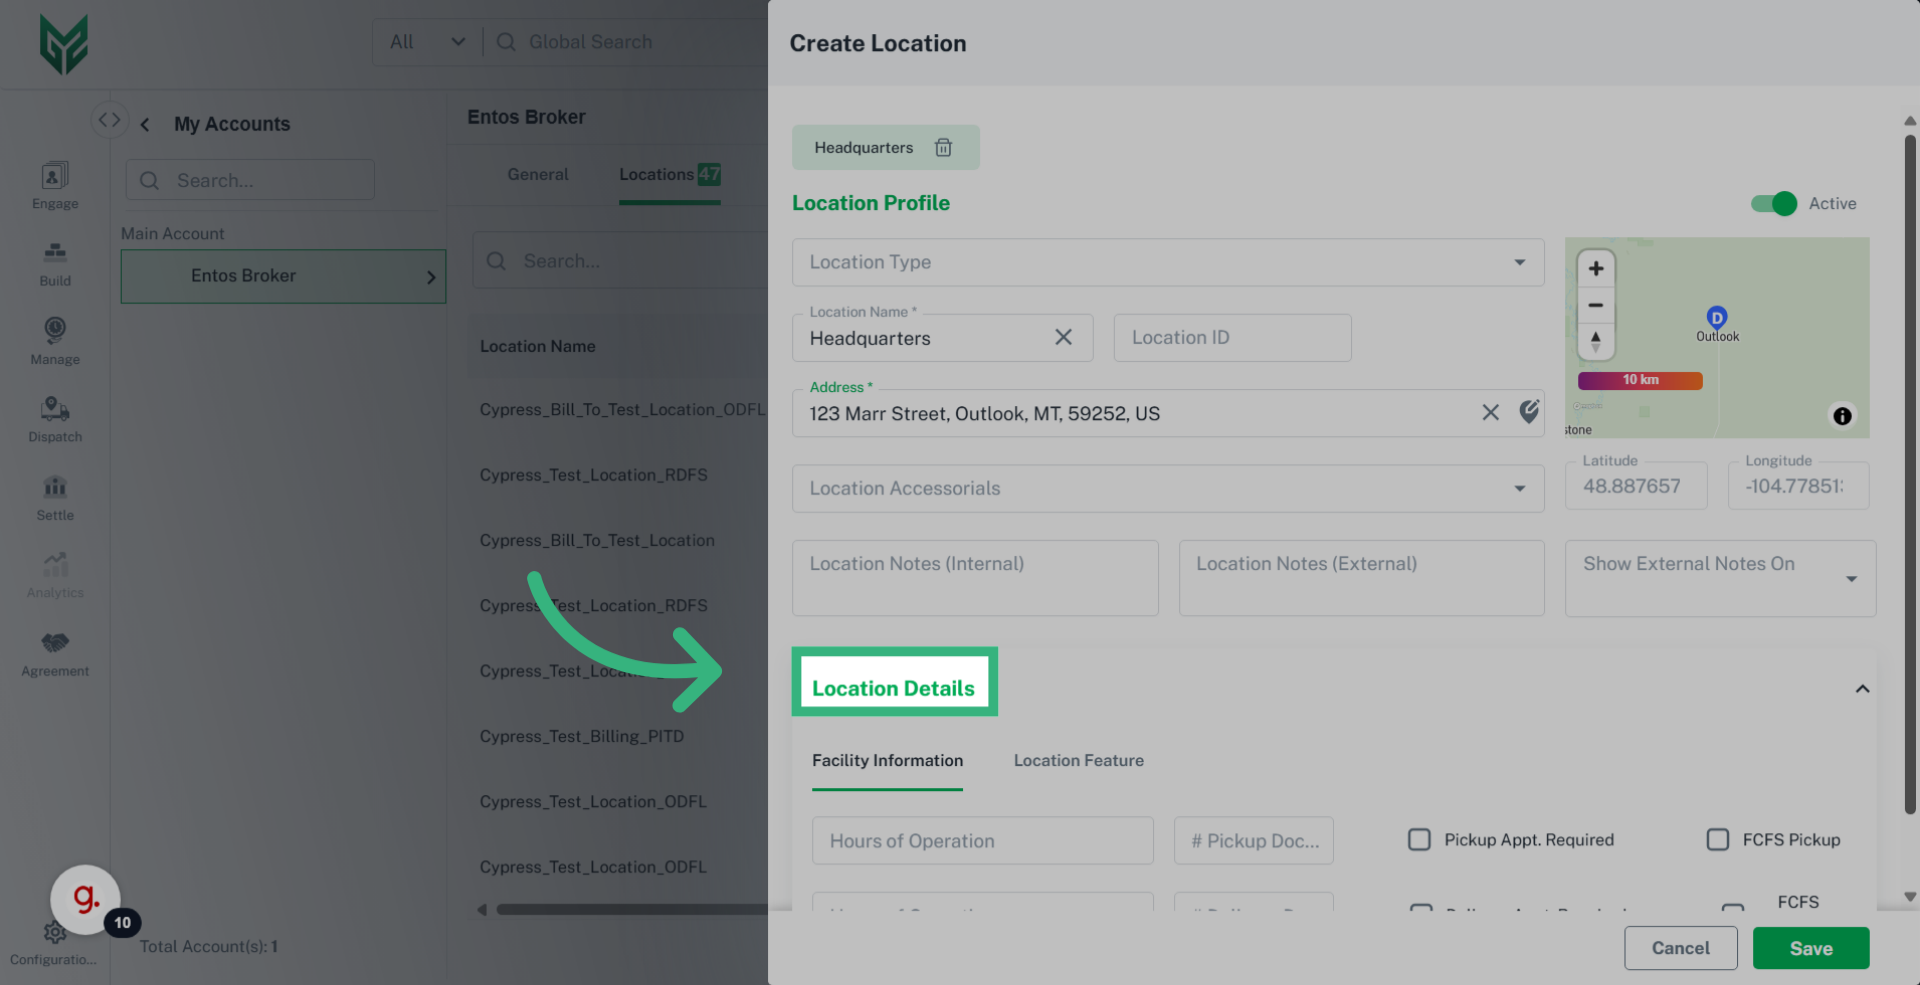Switch to Location Feature tab
This screenshot has width=1920, height=985.
[1078, 761]
